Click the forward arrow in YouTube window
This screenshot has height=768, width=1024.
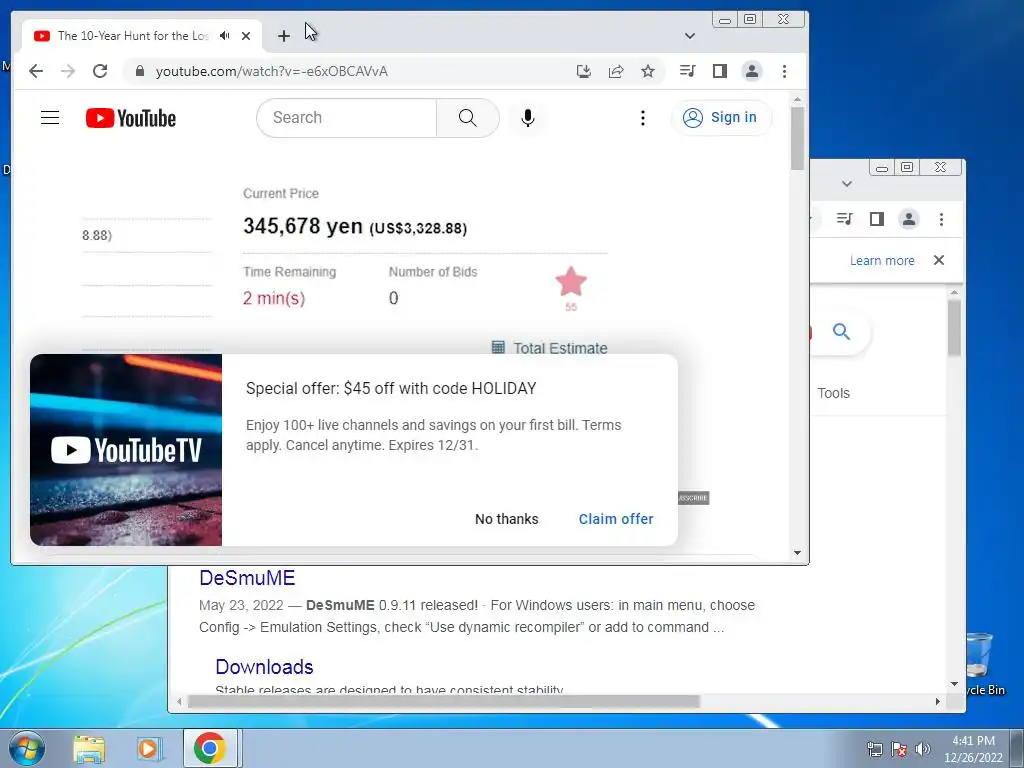pyautogui.click(x=68, y=71)
